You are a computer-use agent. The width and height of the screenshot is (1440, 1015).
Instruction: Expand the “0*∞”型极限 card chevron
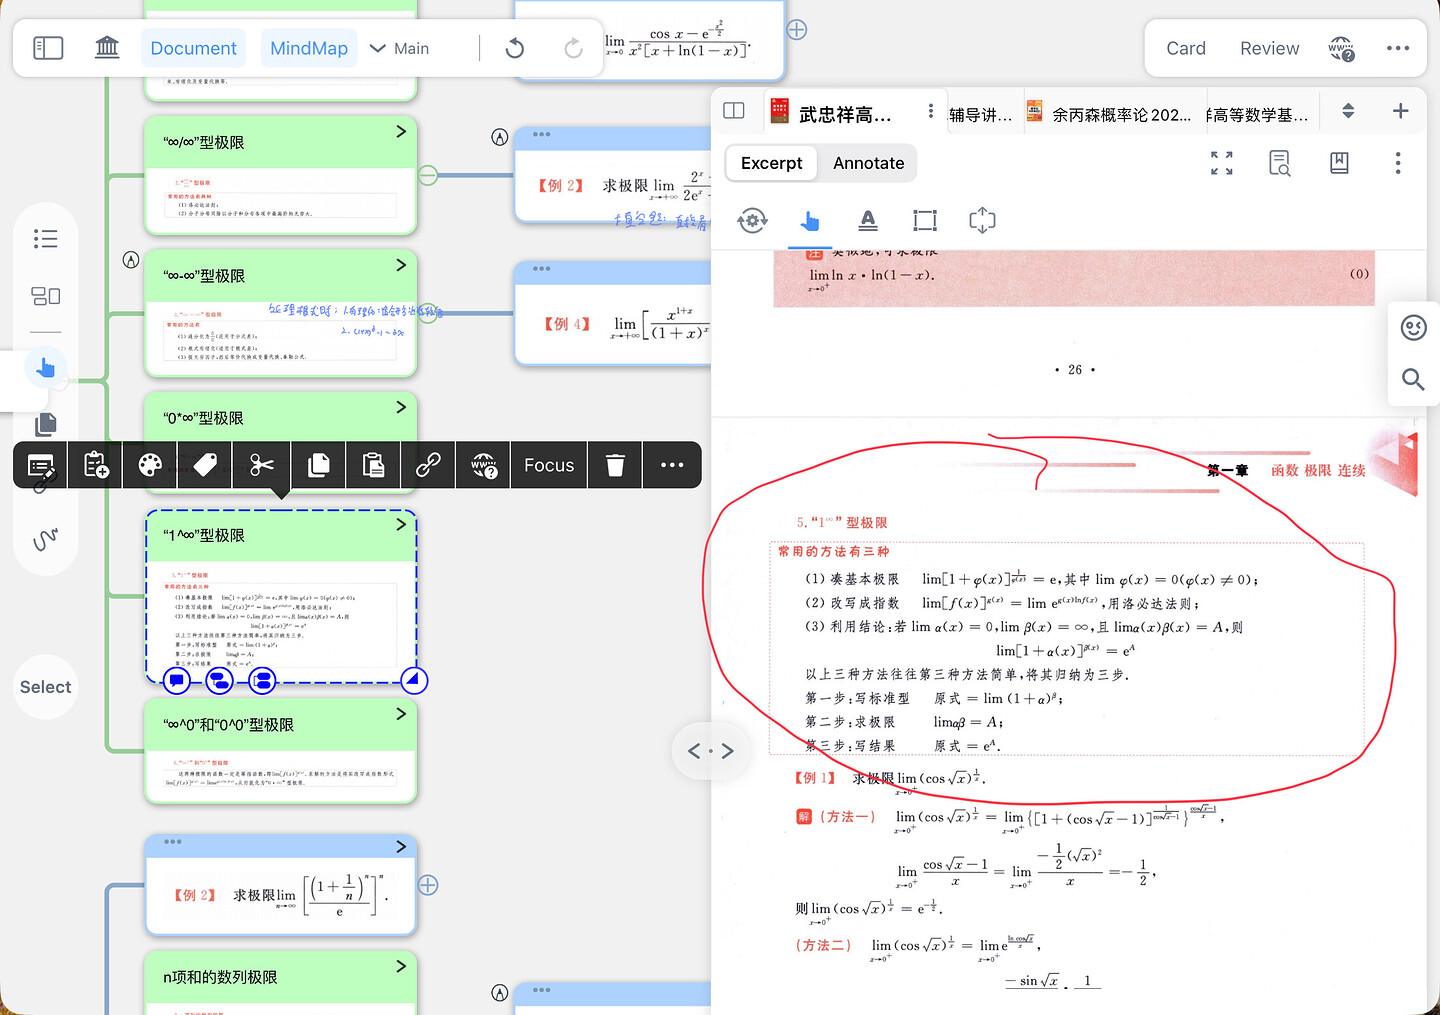click(401, 407)
